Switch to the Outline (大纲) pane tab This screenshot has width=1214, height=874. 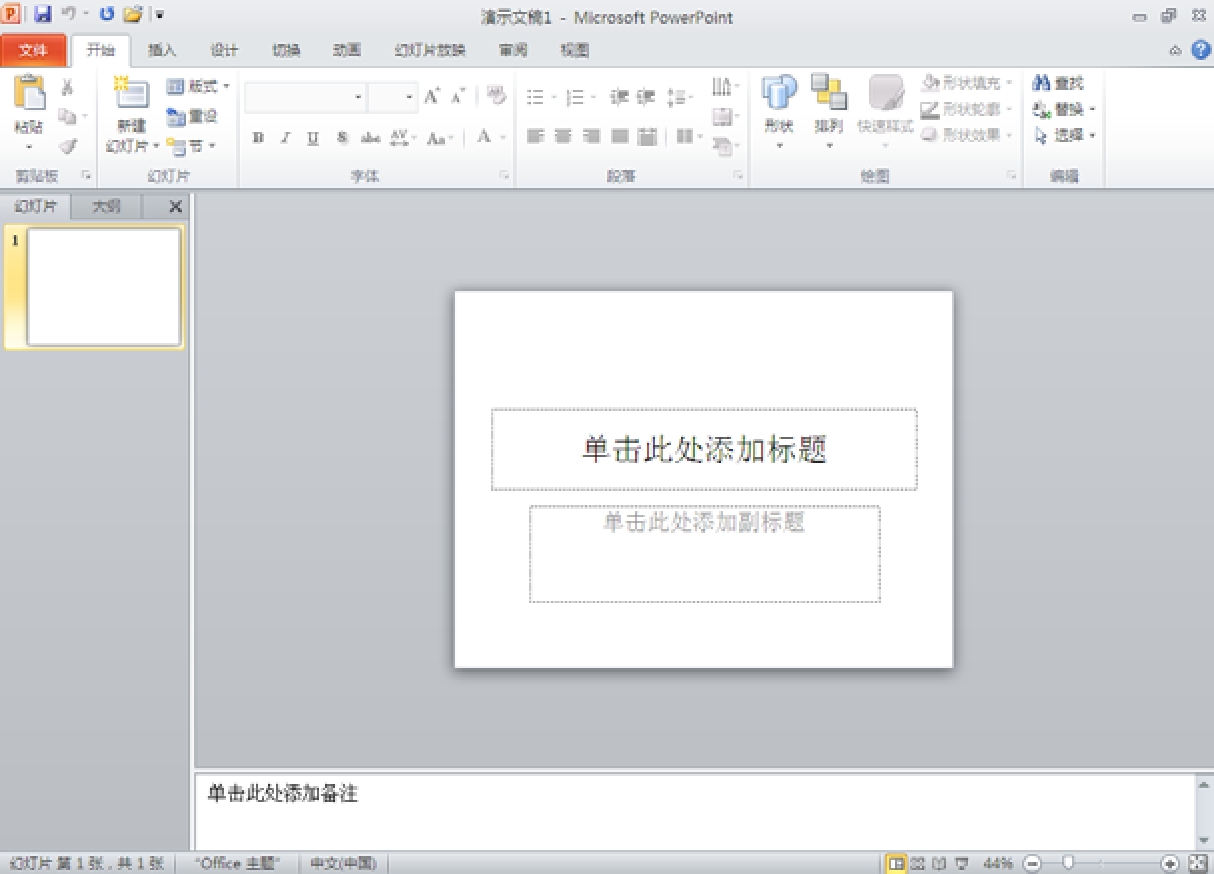pos(106,207)
